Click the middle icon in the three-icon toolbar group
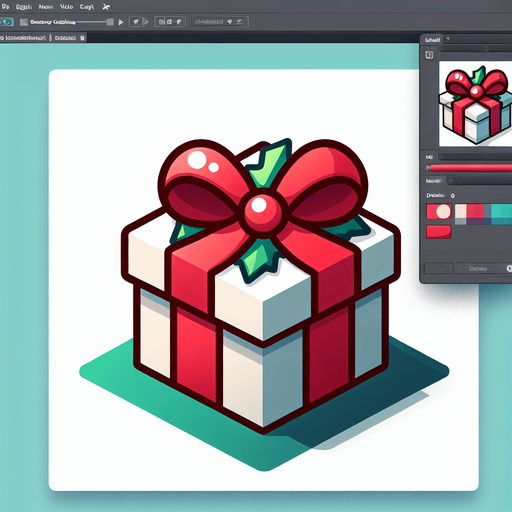This screenshot has width=512, height=512. [x=170, y=22]
